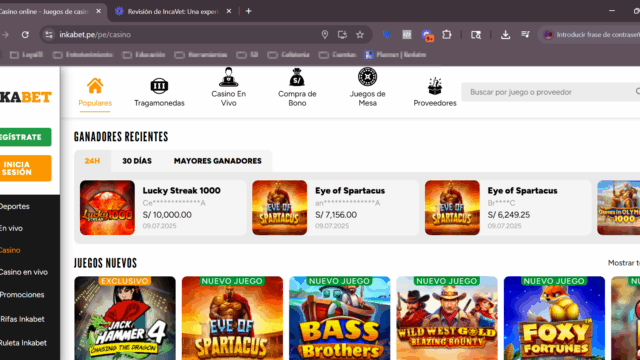The image size is (640, 360).
Task: Open the Gates of Olympus 1000 winner thumbnail
Action: [619, 207]
